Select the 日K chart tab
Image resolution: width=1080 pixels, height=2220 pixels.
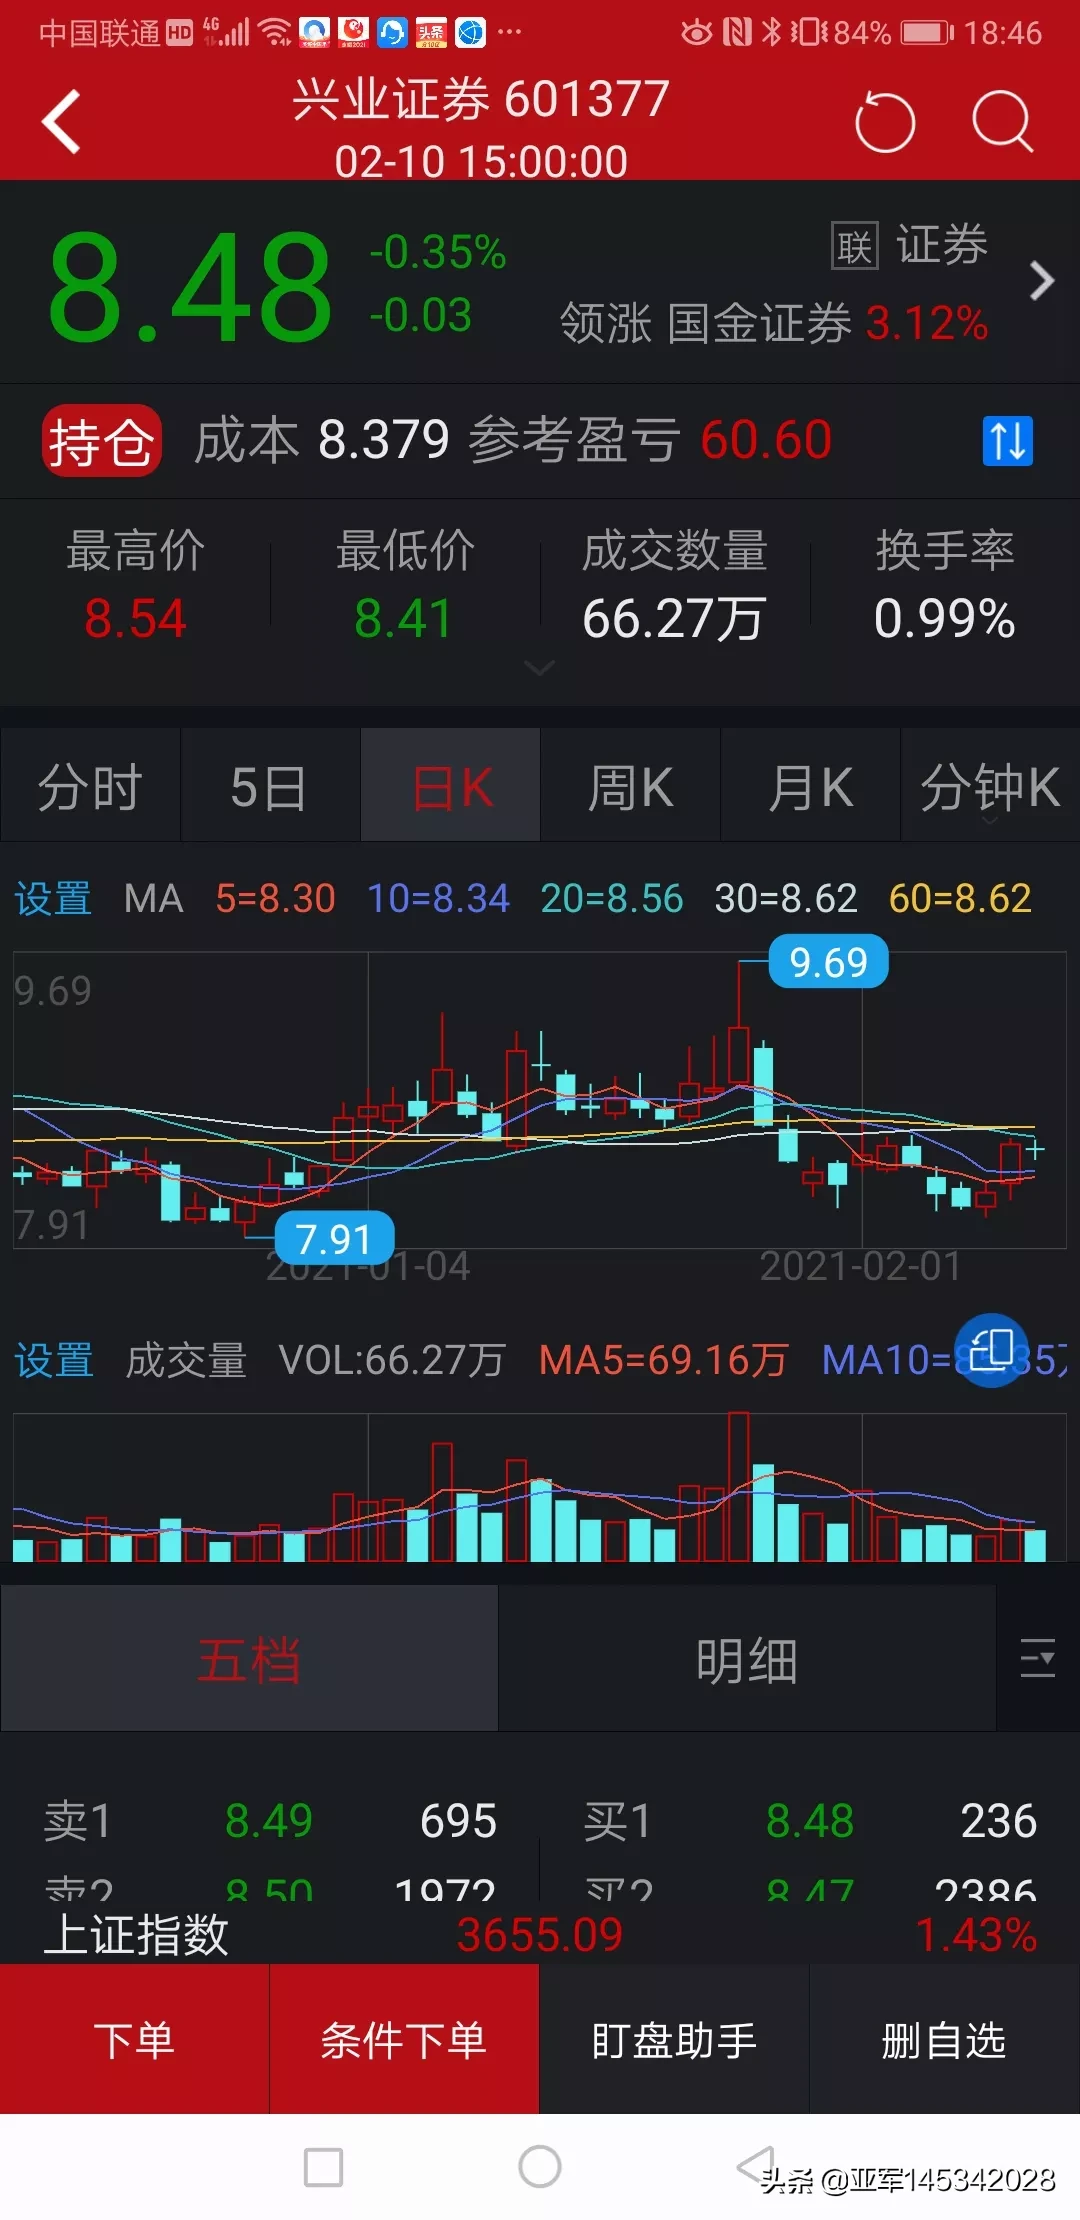(x=451, y=786)
